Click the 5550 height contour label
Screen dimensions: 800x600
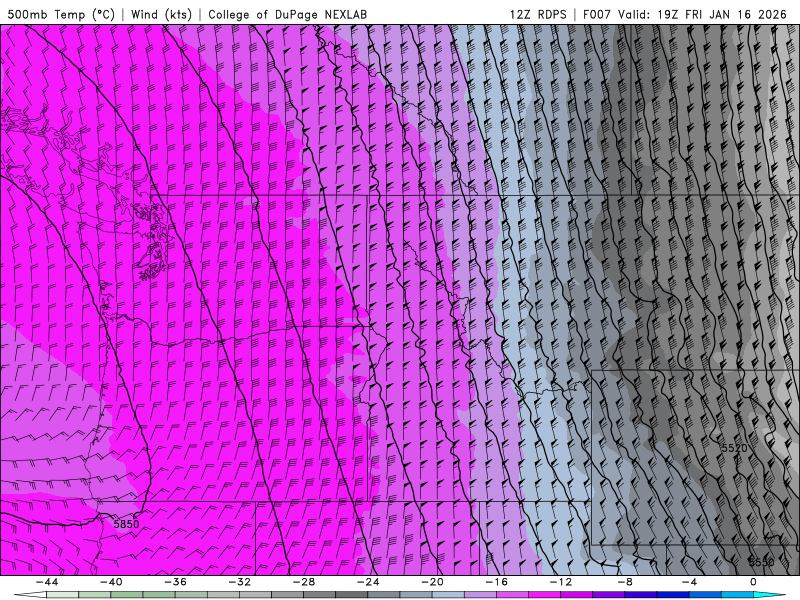pyautogui.click(x=761, y=562)
